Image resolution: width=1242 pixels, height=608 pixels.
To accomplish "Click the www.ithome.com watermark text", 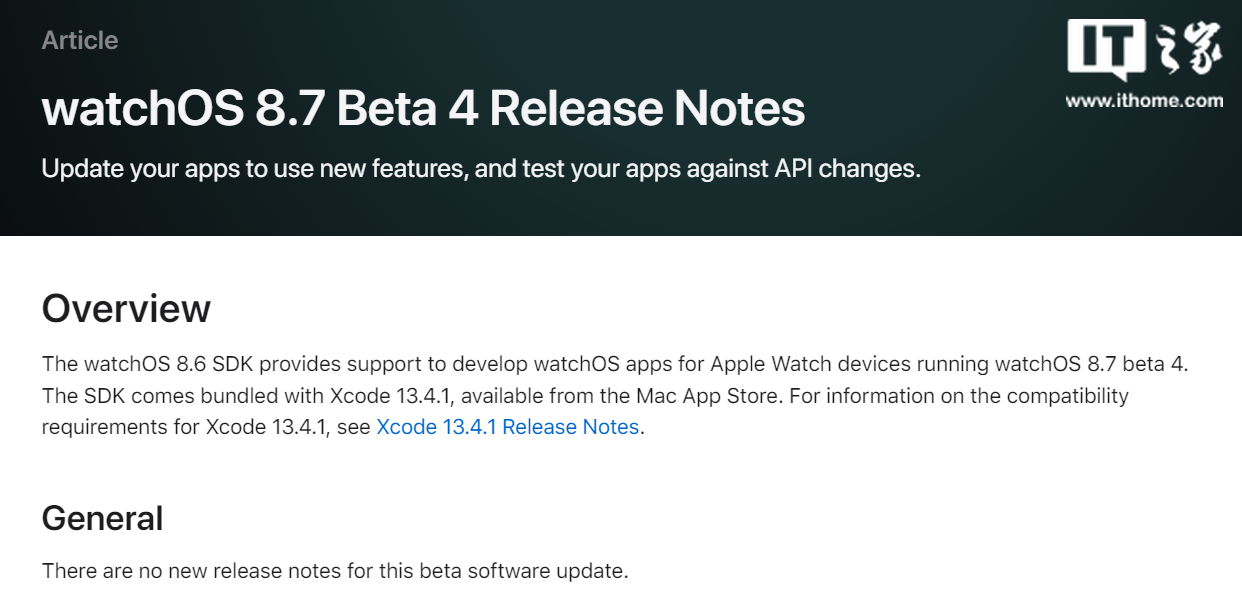I will point(1144,100).
